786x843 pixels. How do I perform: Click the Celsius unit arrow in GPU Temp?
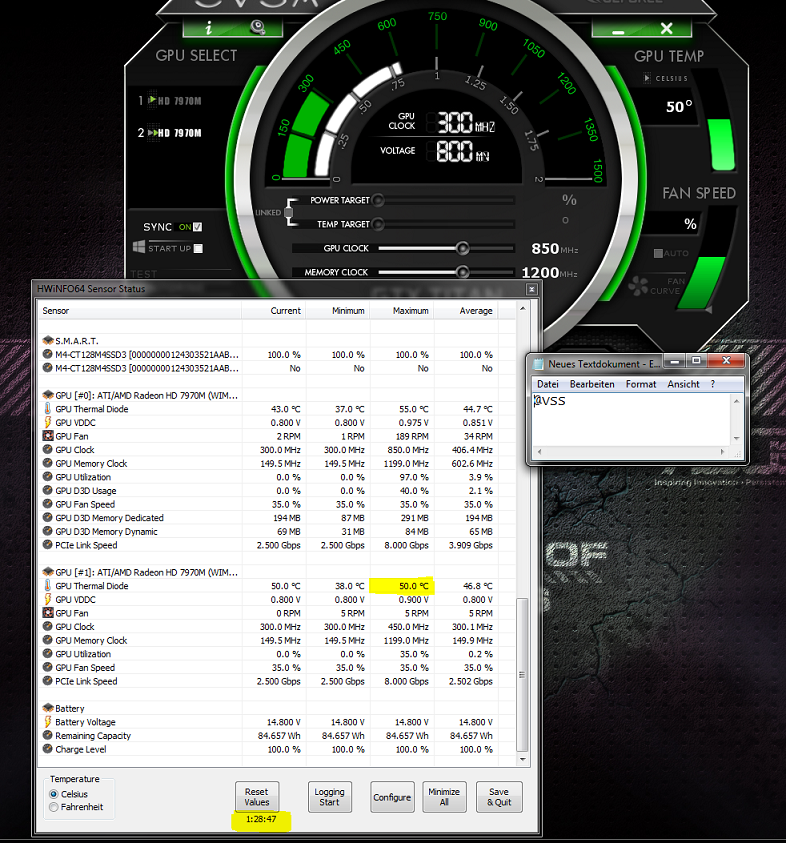click(x=647, y=78)
